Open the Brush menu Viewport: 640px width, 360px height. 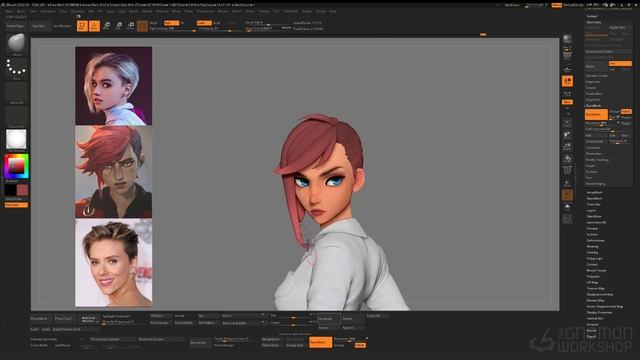(x=21, y=11)
